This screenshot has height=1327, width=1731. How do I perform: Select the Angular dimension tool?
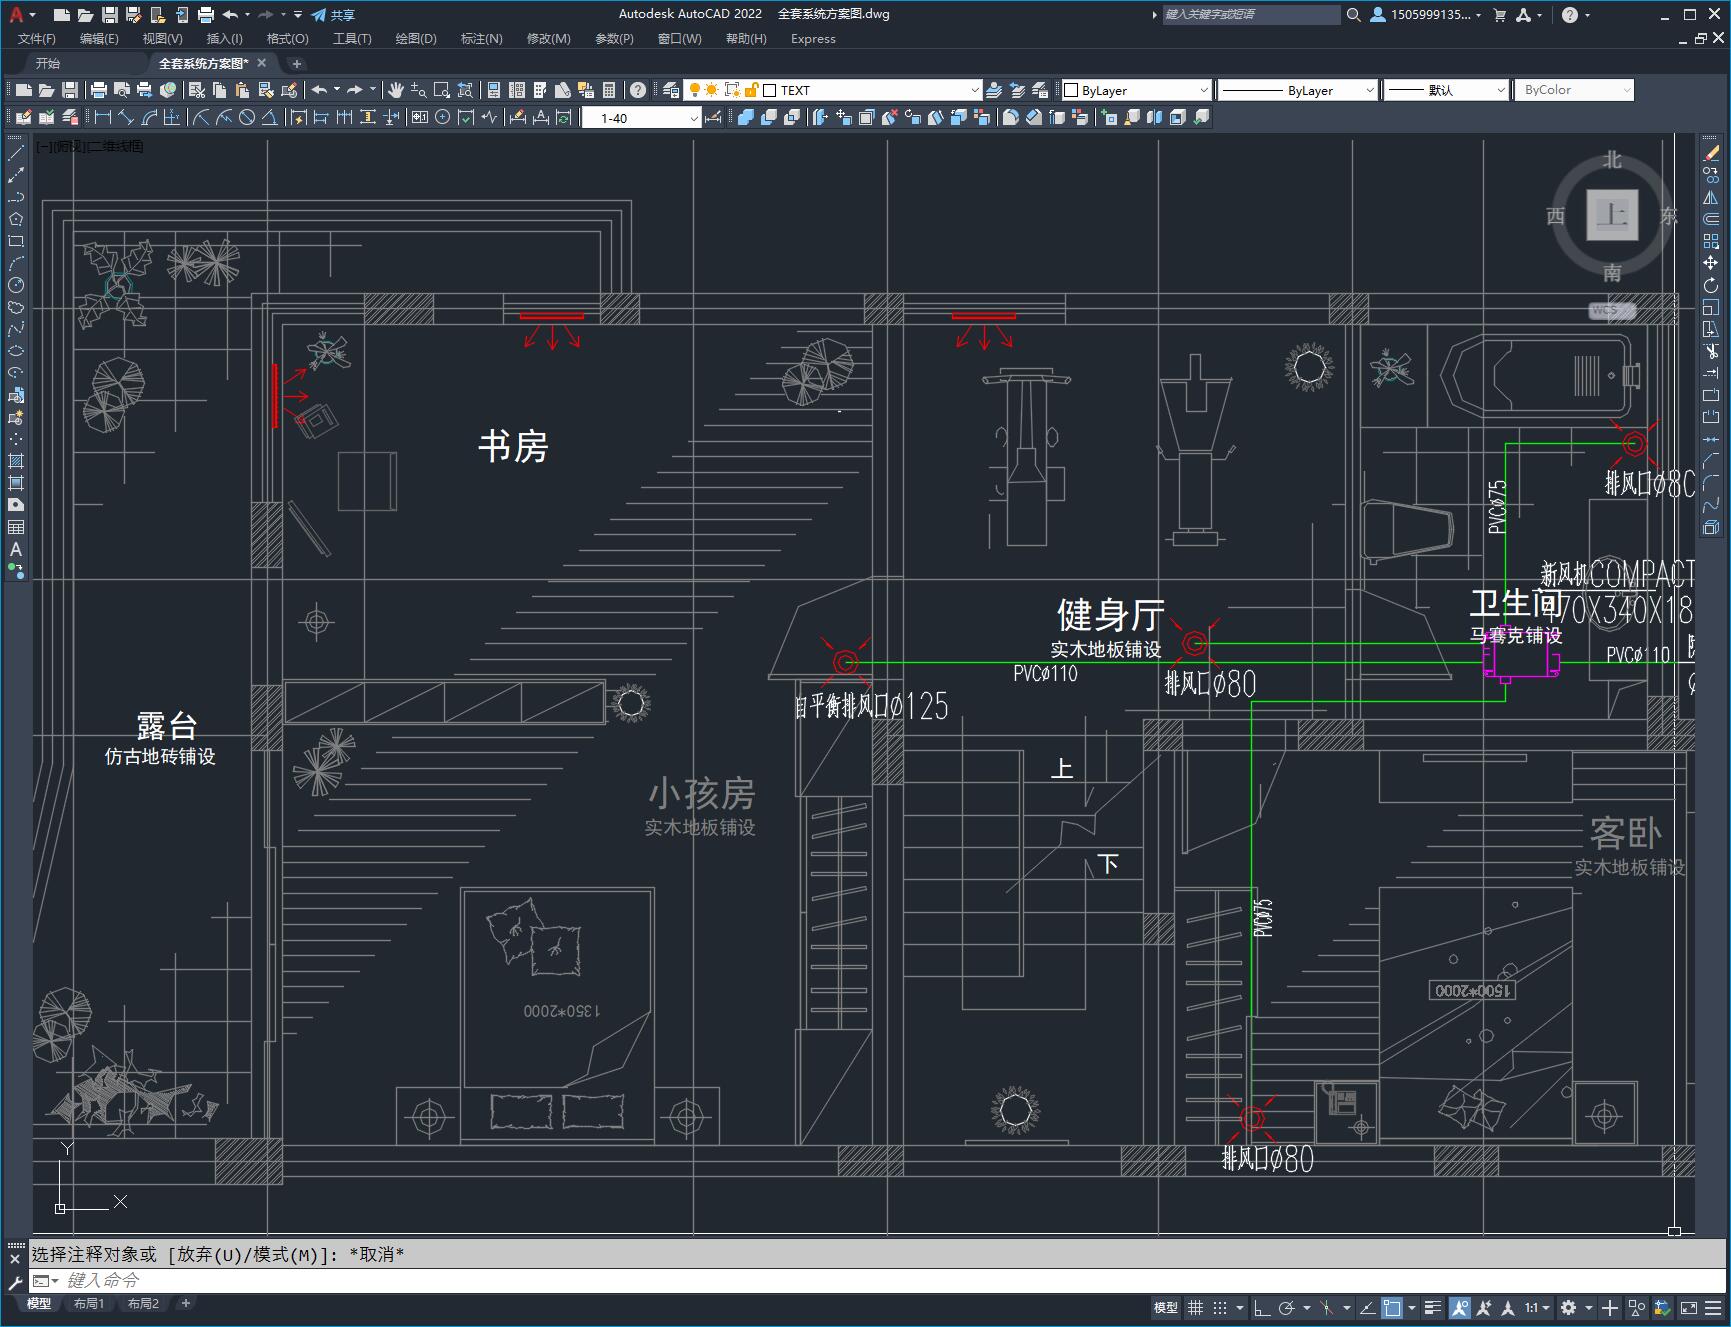pos(269,117)
